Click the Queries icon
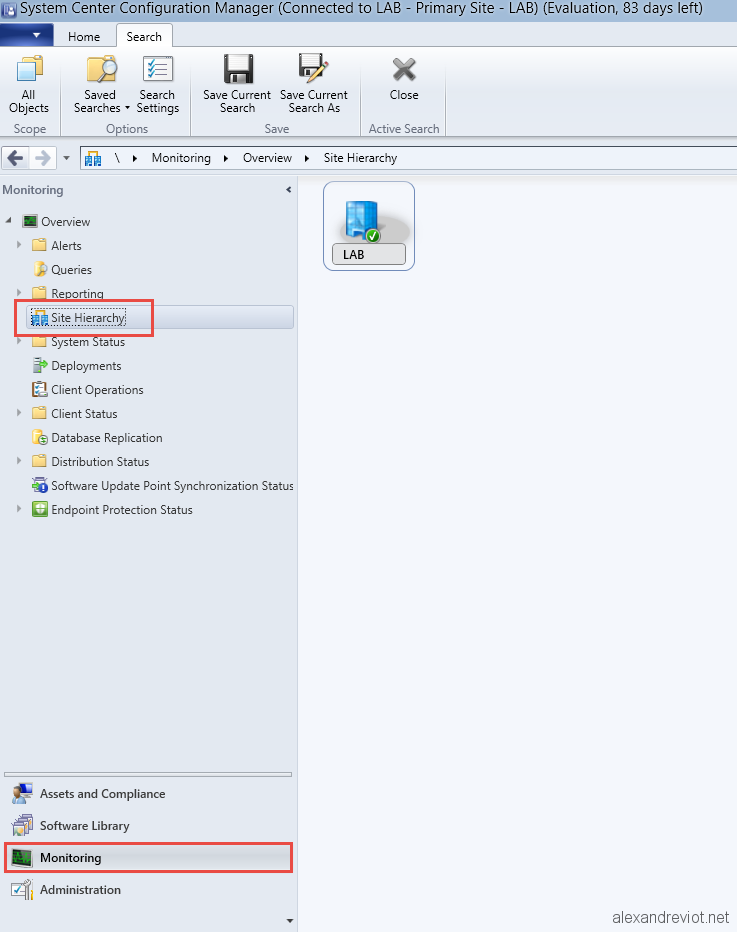The image size is (737, 932). coord(39,269)
